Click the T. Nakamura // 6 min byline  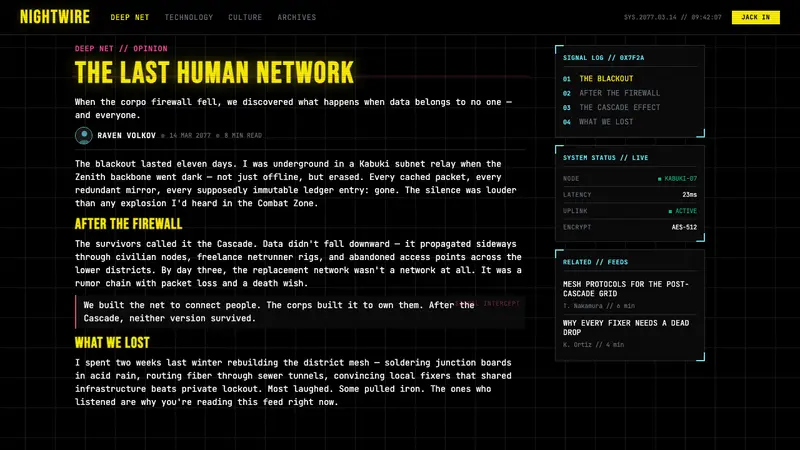click(x=599, y=306)
